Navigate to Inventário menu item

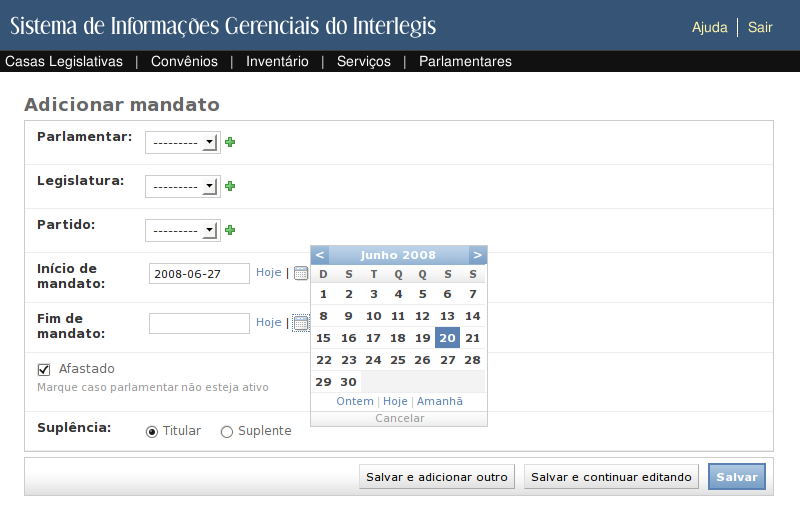277,61
